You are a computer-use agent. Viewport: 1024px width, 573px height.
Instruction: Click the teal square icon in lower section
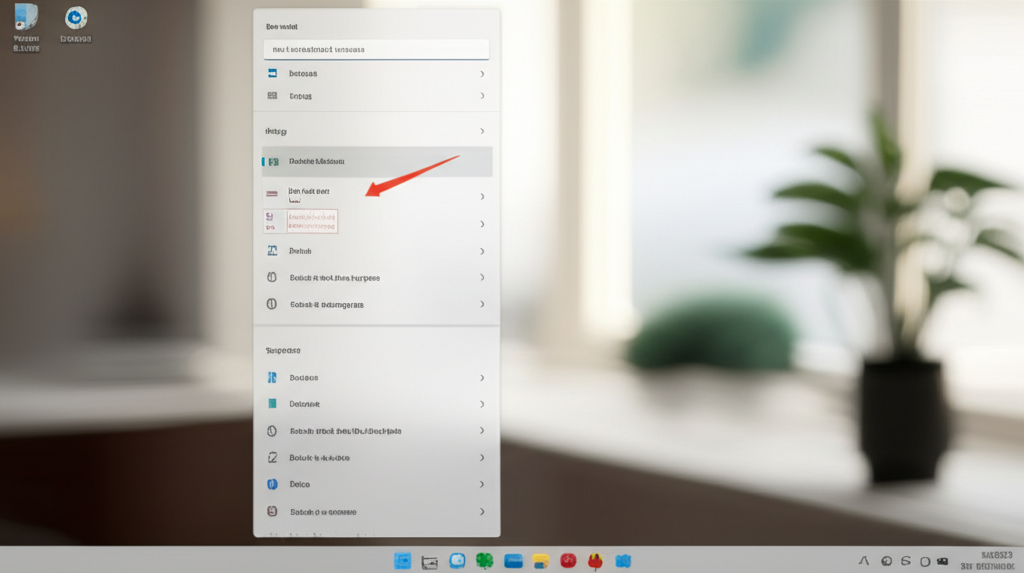[x=271, y=404]
